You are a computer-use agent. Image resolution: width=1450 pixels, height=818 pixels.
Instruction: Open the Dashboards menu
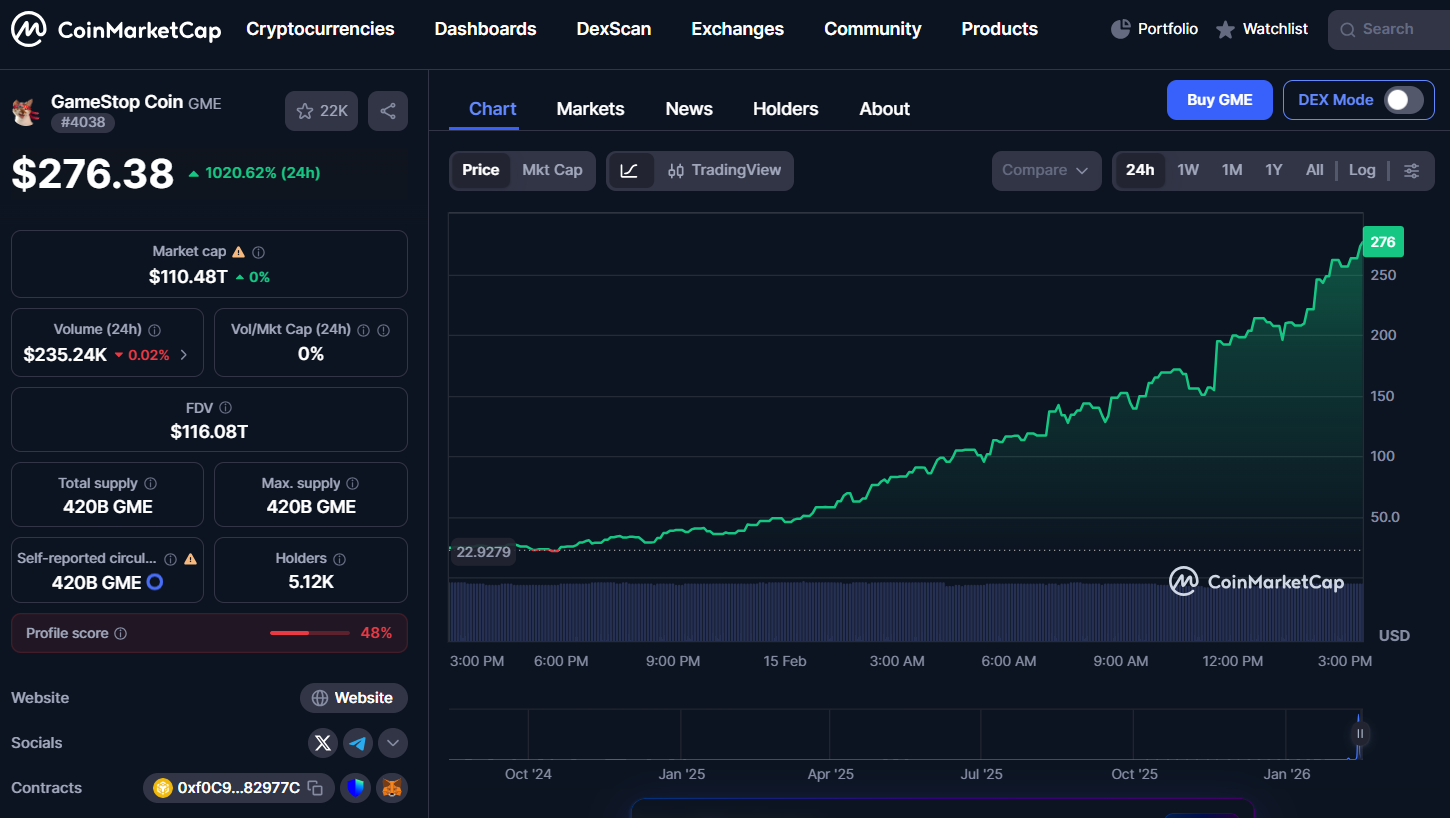pyautogui.click(x=485, y=30)
